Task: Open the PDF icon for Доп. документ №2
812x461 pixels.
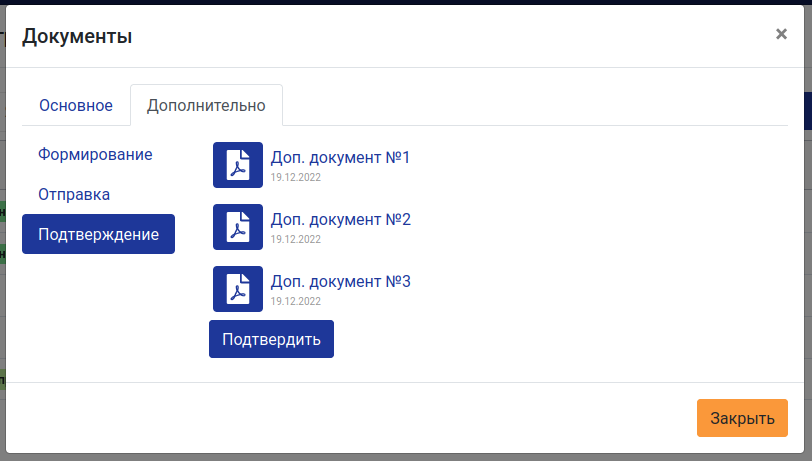Action: coord(238,227)
